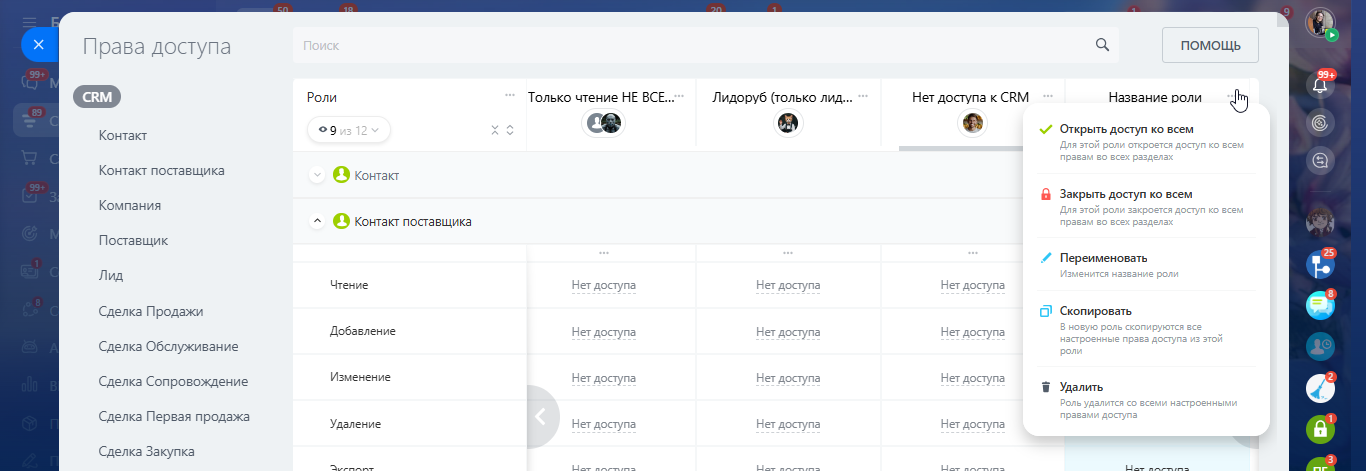
Task: Click the round left-arrow scroll button
Action: pos(542,416)
